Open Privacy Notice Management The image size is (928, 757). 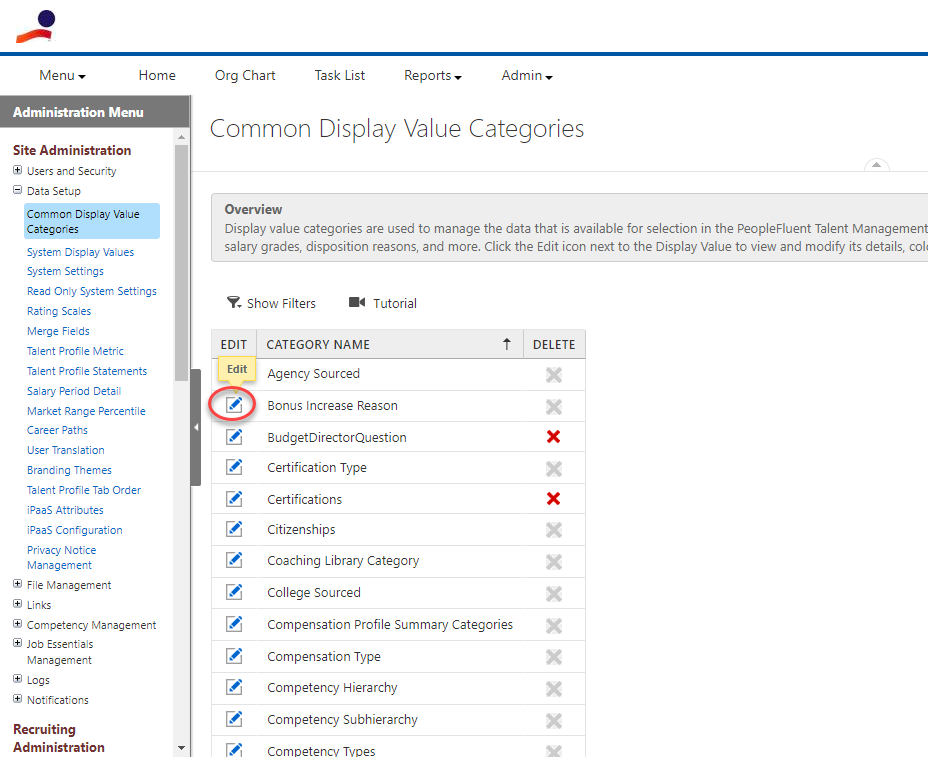click(62, 558)
